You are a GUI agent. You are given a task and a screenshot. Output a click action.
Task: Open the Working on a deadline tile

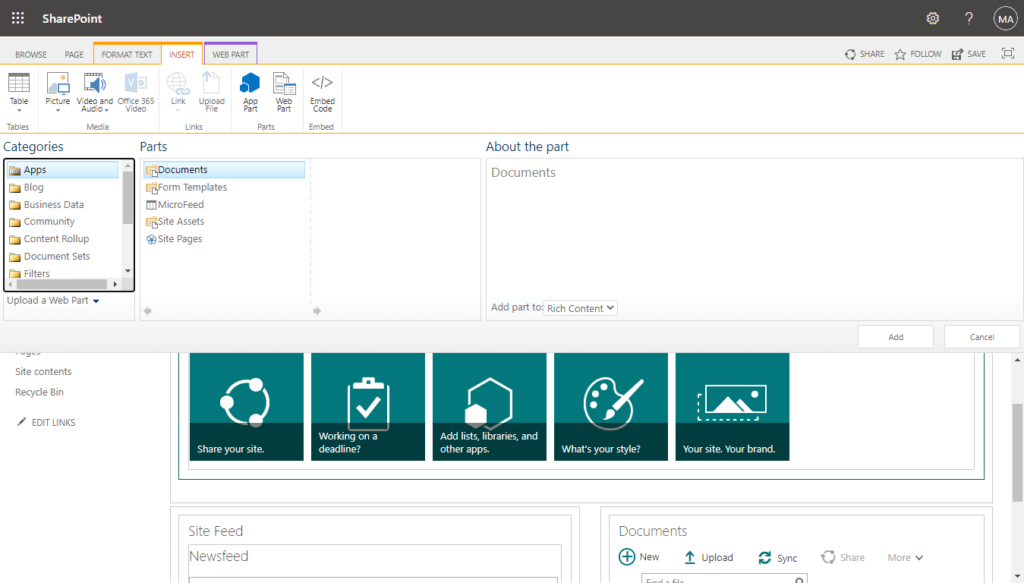point(368,407)
